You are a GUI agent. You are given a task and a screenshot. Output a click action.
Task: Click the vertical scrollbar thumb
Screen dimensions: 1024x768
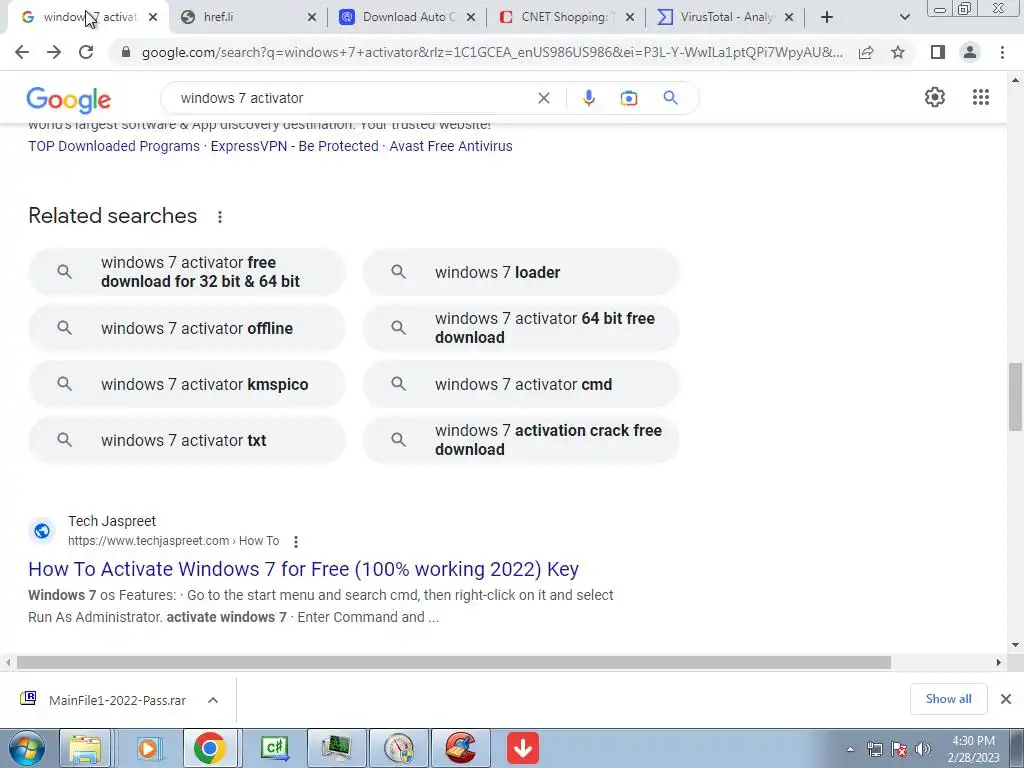click(1015, 396)
